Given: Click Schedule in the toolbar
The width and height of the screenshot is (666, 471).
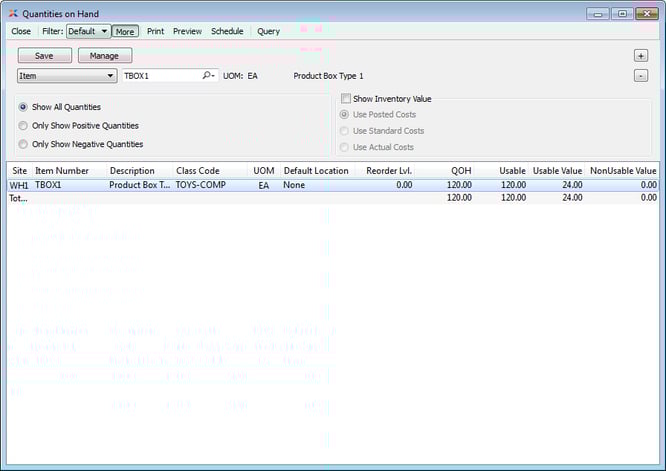Looking at the screenshot, I should (227, 31).
